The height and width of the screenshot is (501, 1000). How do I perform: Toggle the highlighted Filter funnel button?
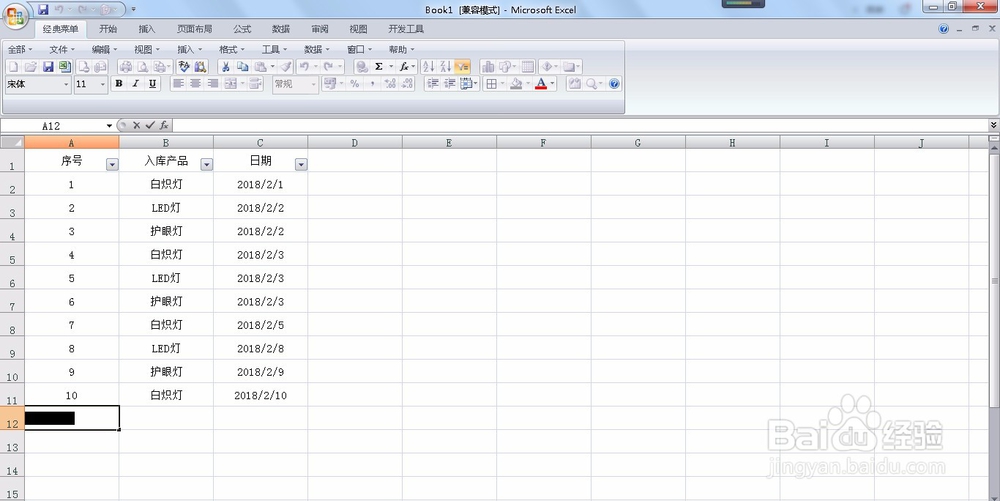point(462,66)
